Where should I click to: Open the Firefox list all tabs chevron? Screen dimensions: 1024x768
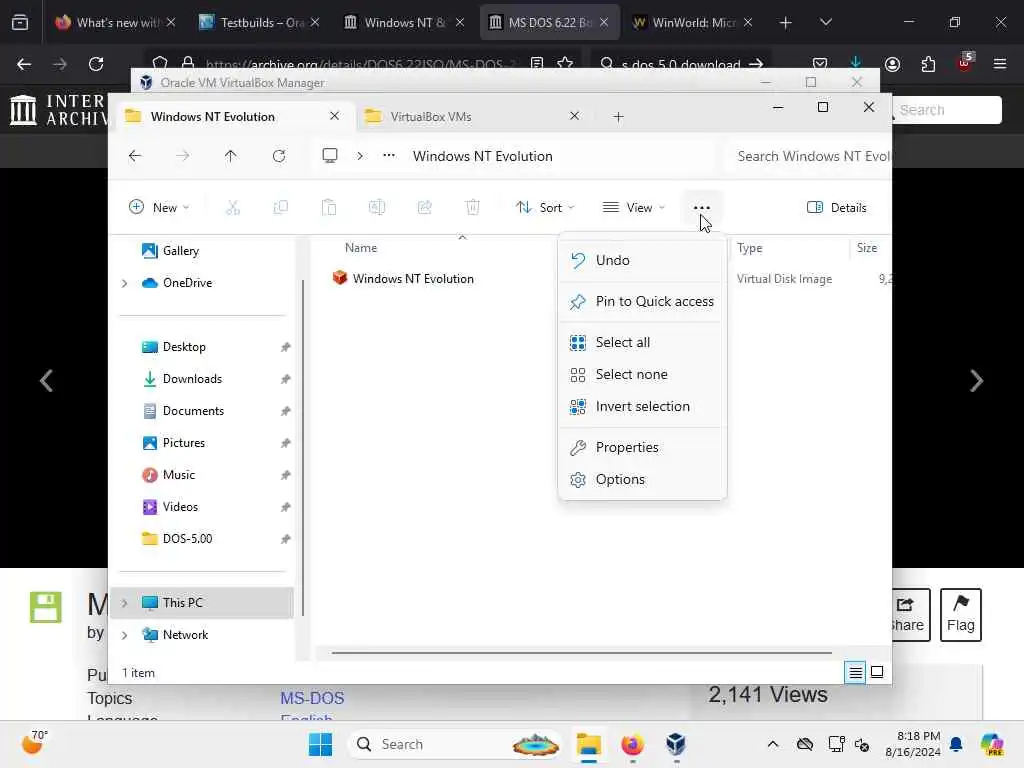pyautogui.click(x=825, y=22)
